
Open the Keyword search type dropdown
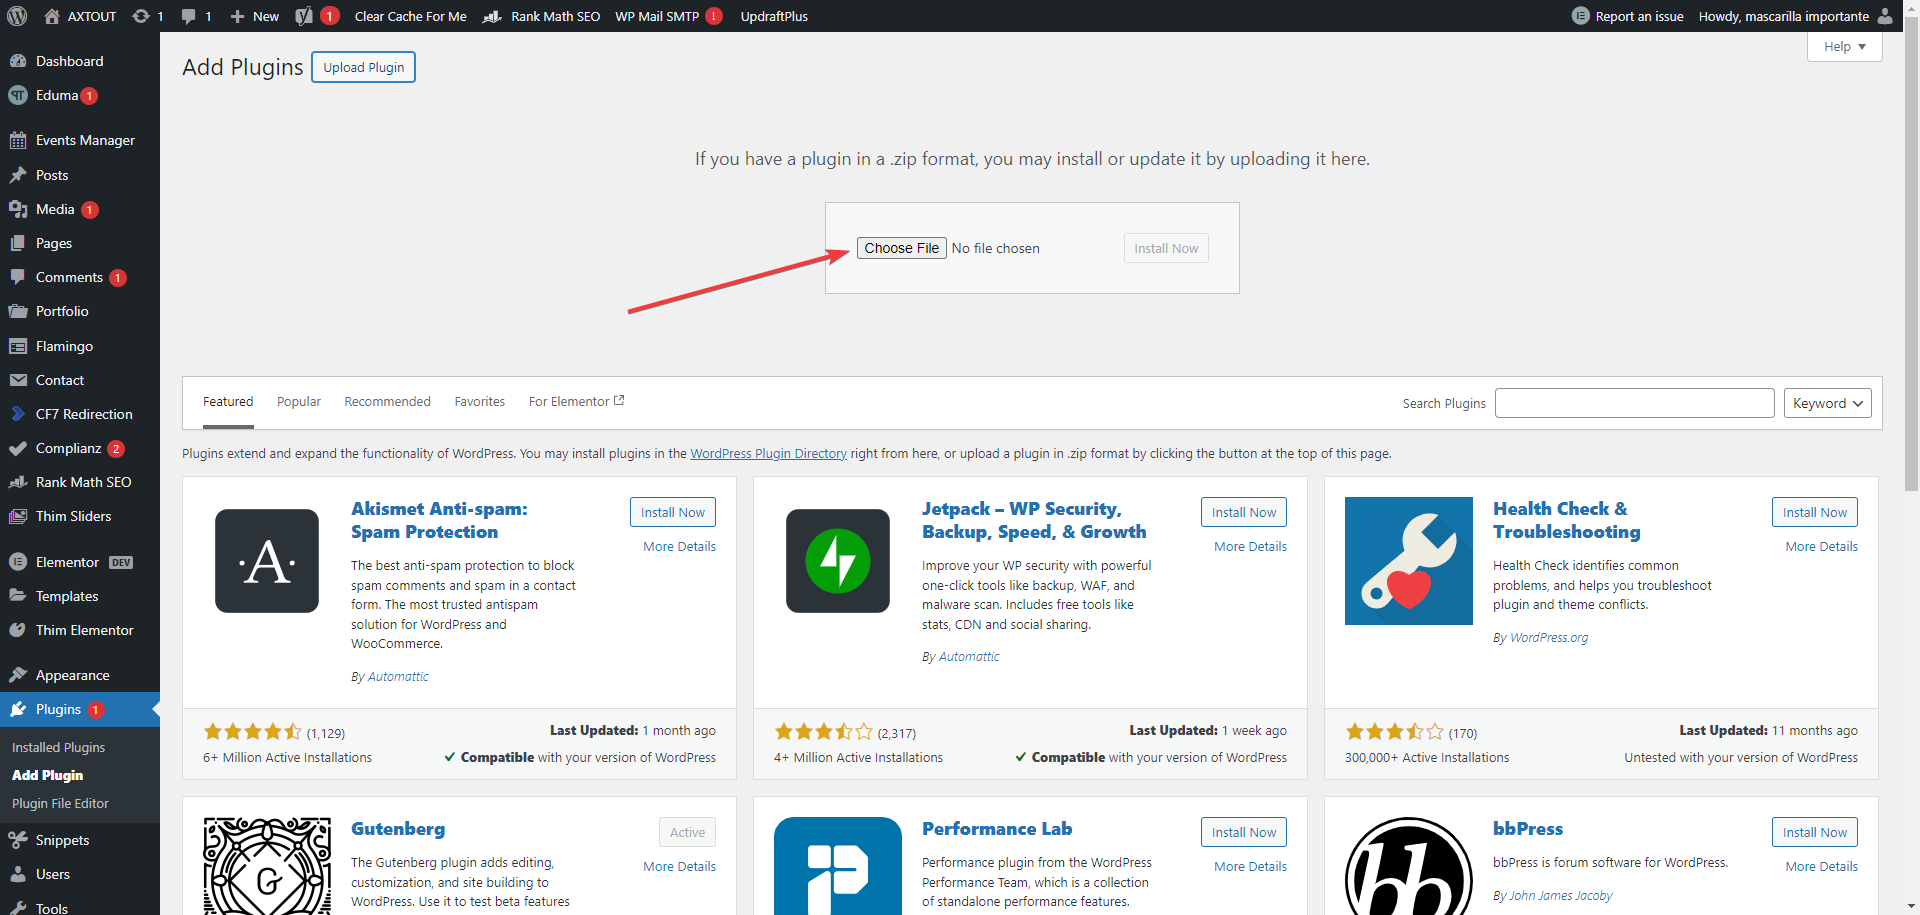pos(1827,403)
